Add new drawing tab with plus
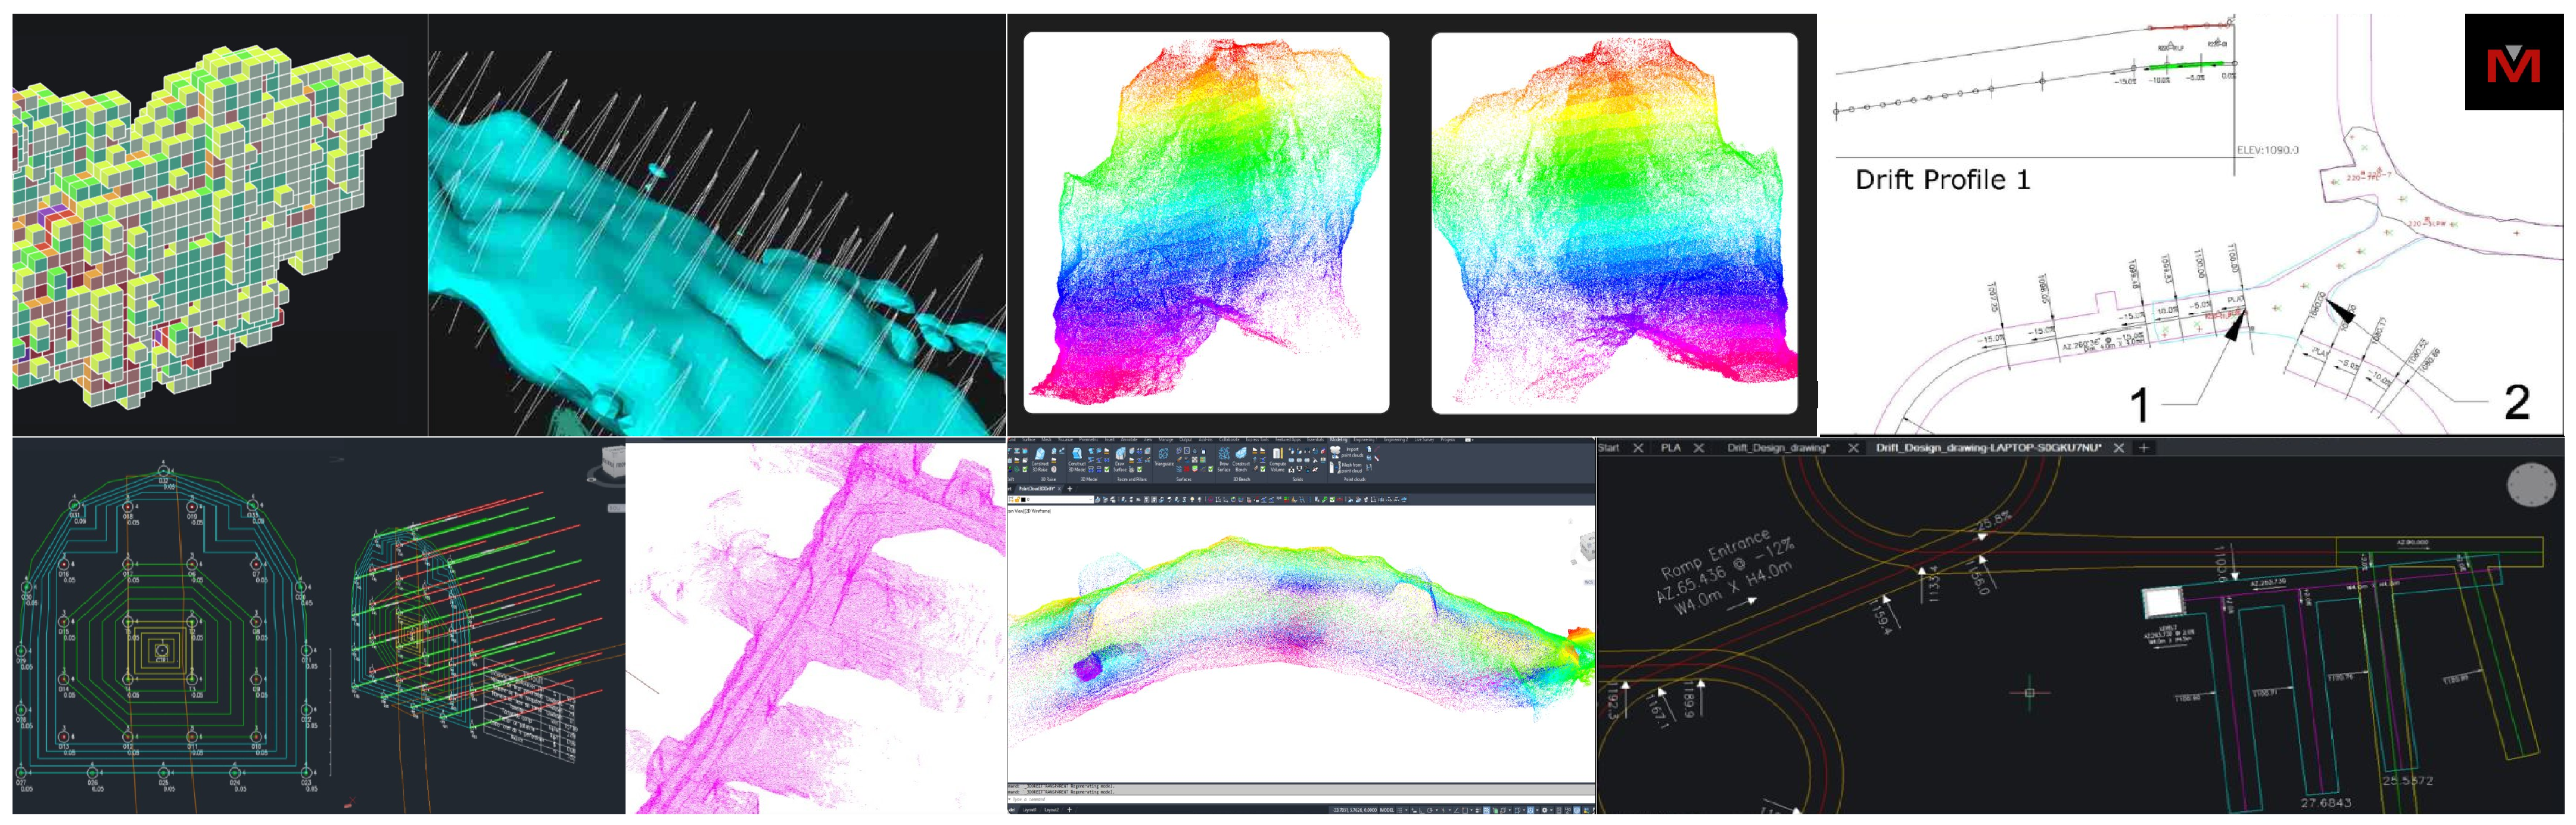 click(2144, 448)
